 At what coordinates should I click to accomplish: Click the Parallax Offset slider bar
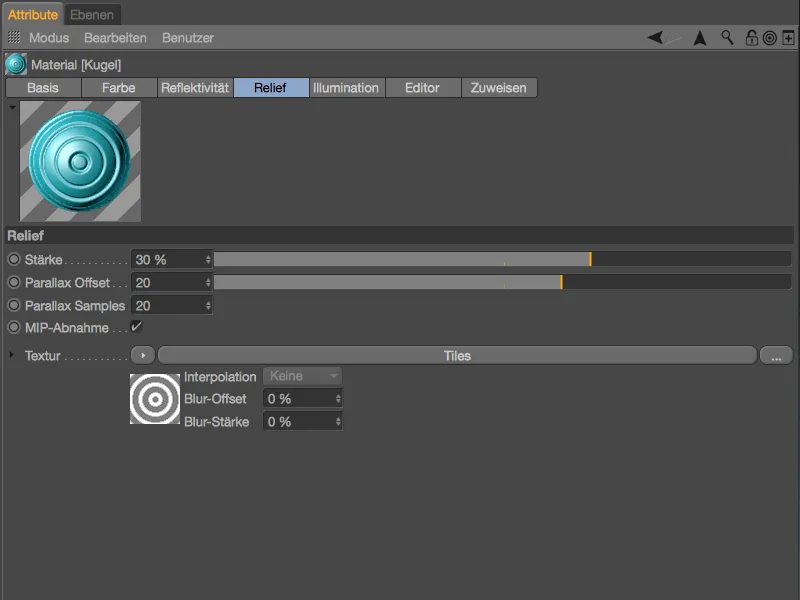(x=503, y=282)
